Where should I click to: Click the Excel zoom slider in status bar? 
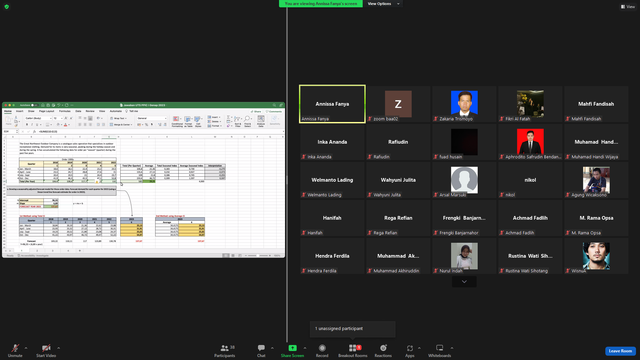(x=259, y=256)
